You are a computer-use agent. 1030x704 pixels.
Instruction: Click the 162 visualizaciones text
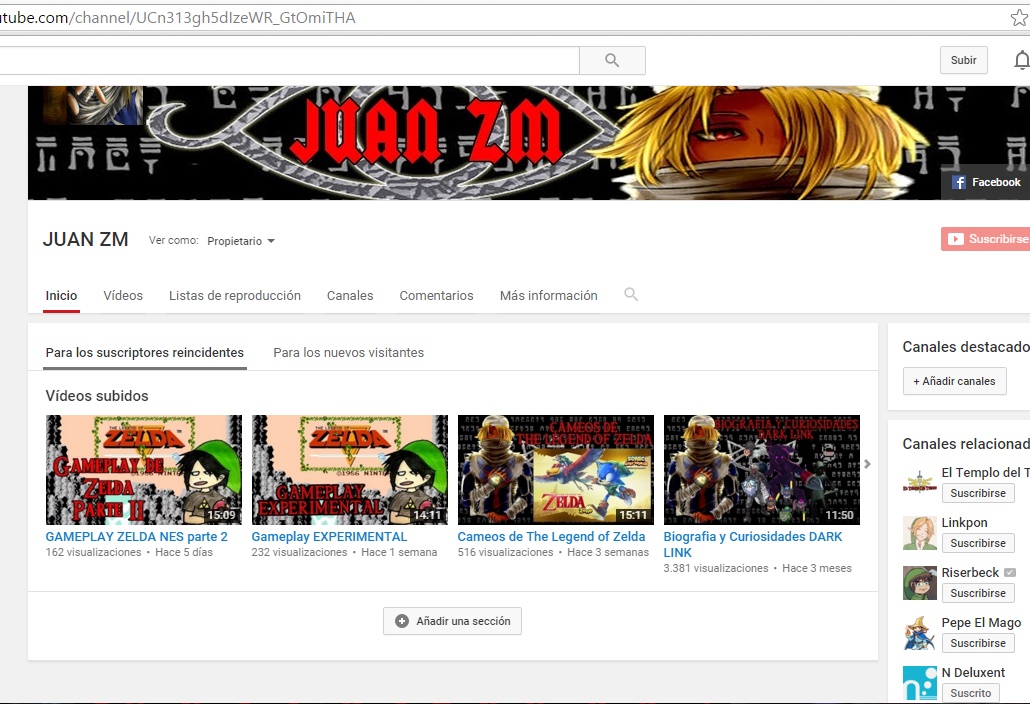click(93, 552)
